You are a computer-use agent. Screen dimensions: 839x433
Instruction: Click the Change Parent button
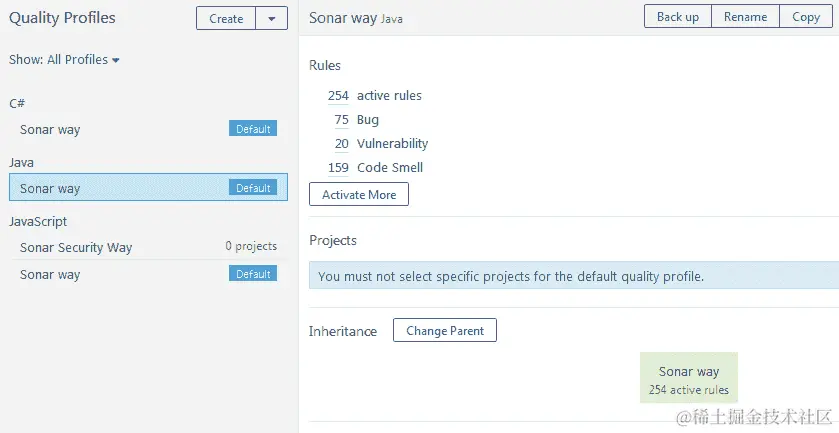coord(445,330)
